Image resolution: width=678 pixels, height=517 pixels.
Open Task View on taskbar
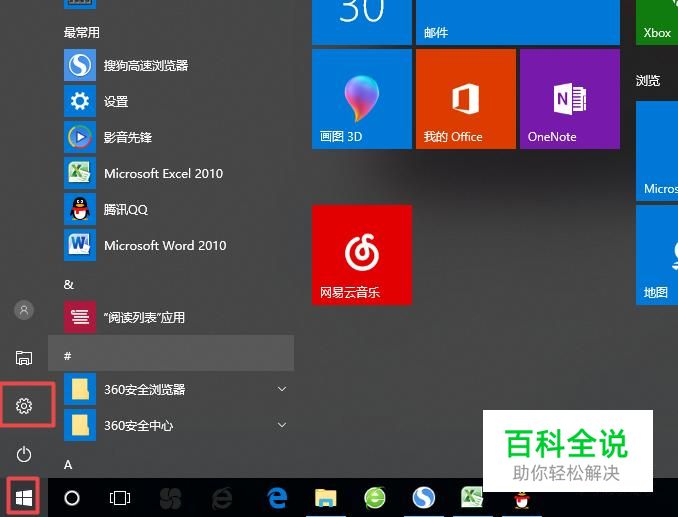(x=120, y=498)
